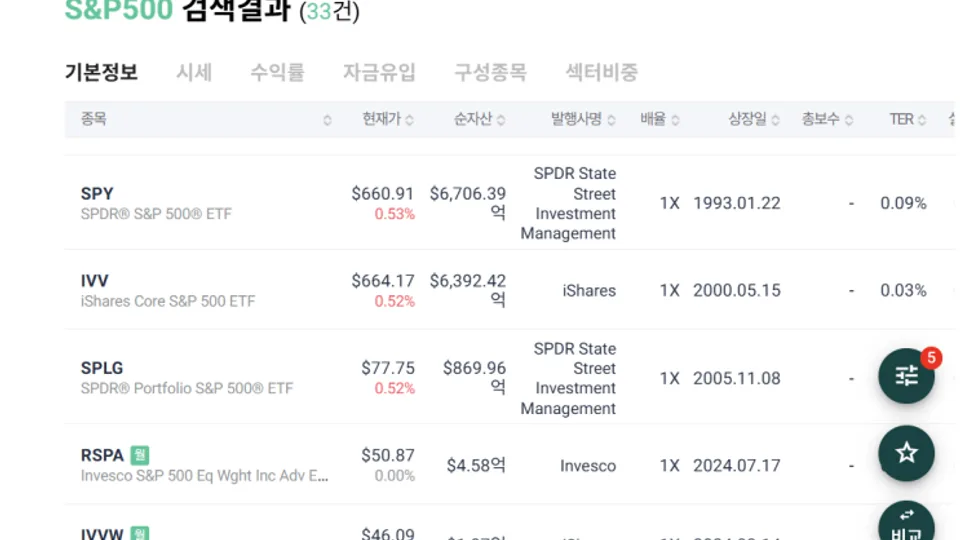The image size is (960, 540).
Task: Tap the star favorites floating button
Action: point(906,453)
